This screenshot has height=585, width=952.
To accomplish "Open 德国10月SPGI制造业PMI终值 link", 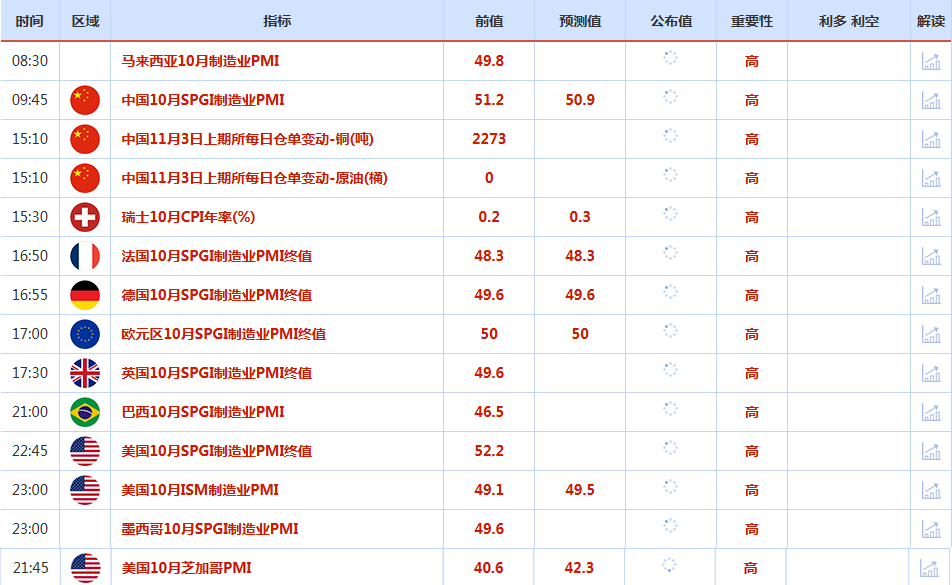I will pyautogui.click(x=217, y=295).
